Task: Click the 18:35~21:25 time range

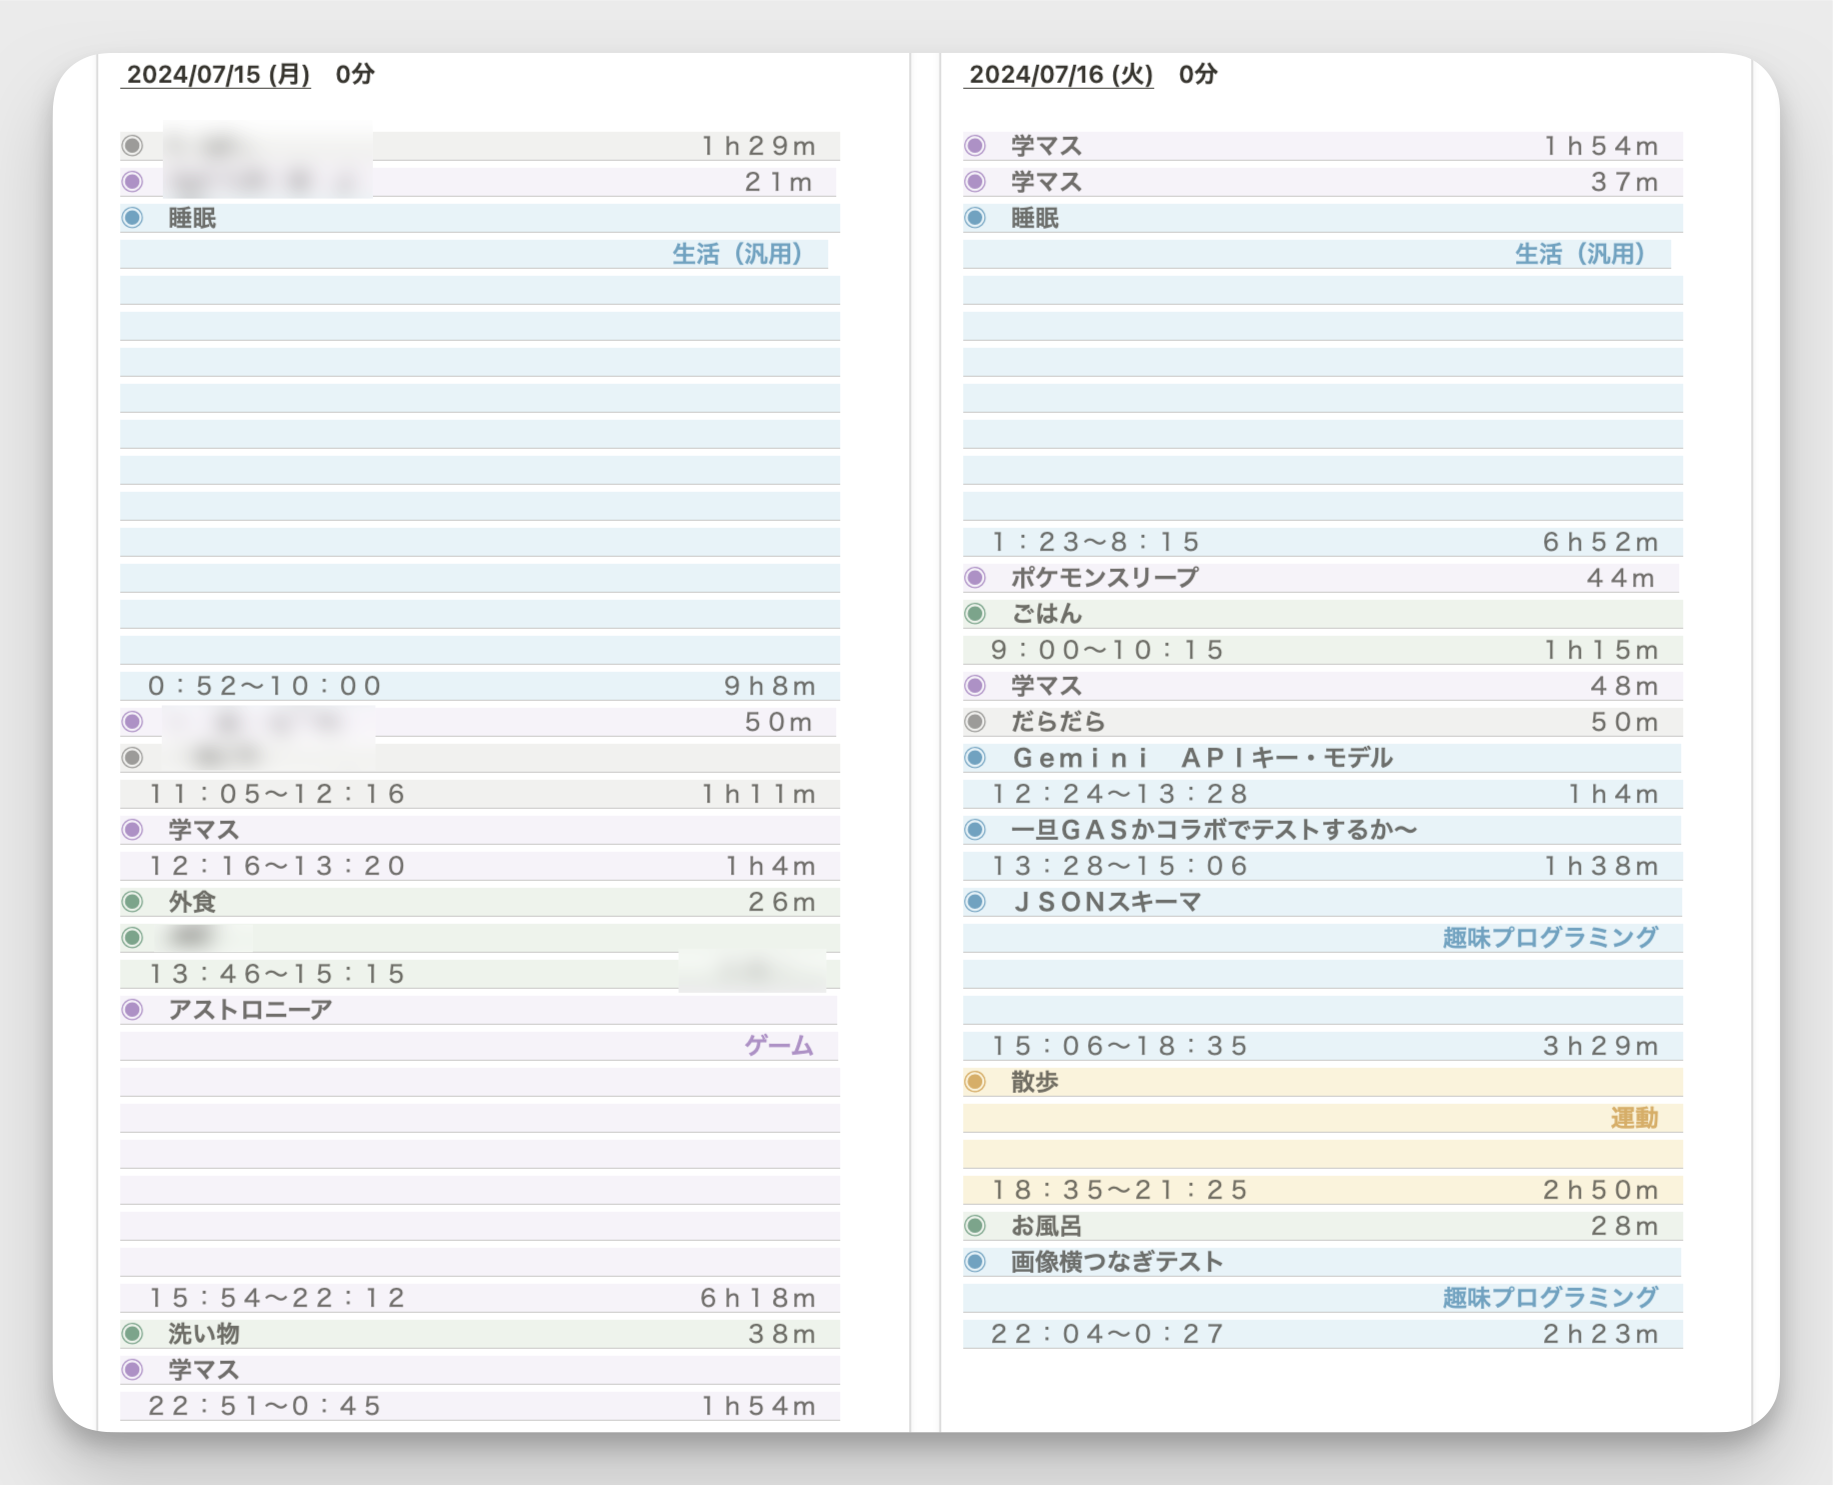Action: coord(1120,1190)
